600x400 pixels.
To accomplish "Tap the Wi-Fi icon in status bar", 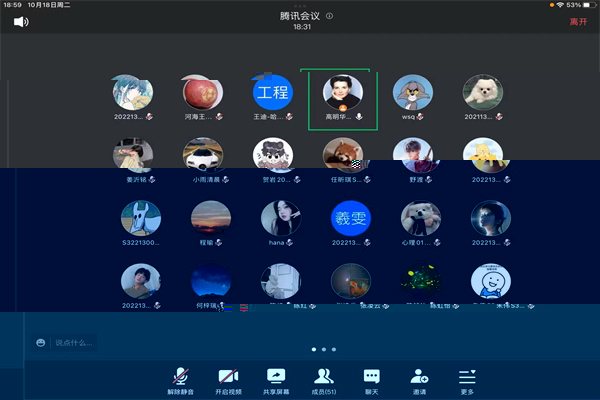I will 560,5.
